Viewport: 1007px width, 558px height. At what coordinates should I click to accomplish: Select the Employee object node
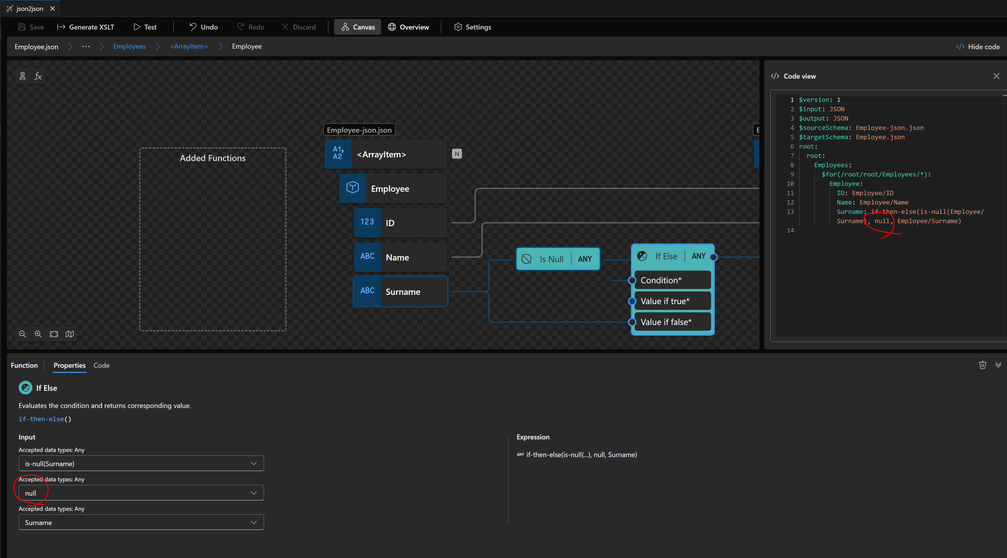tap(393, 188)
